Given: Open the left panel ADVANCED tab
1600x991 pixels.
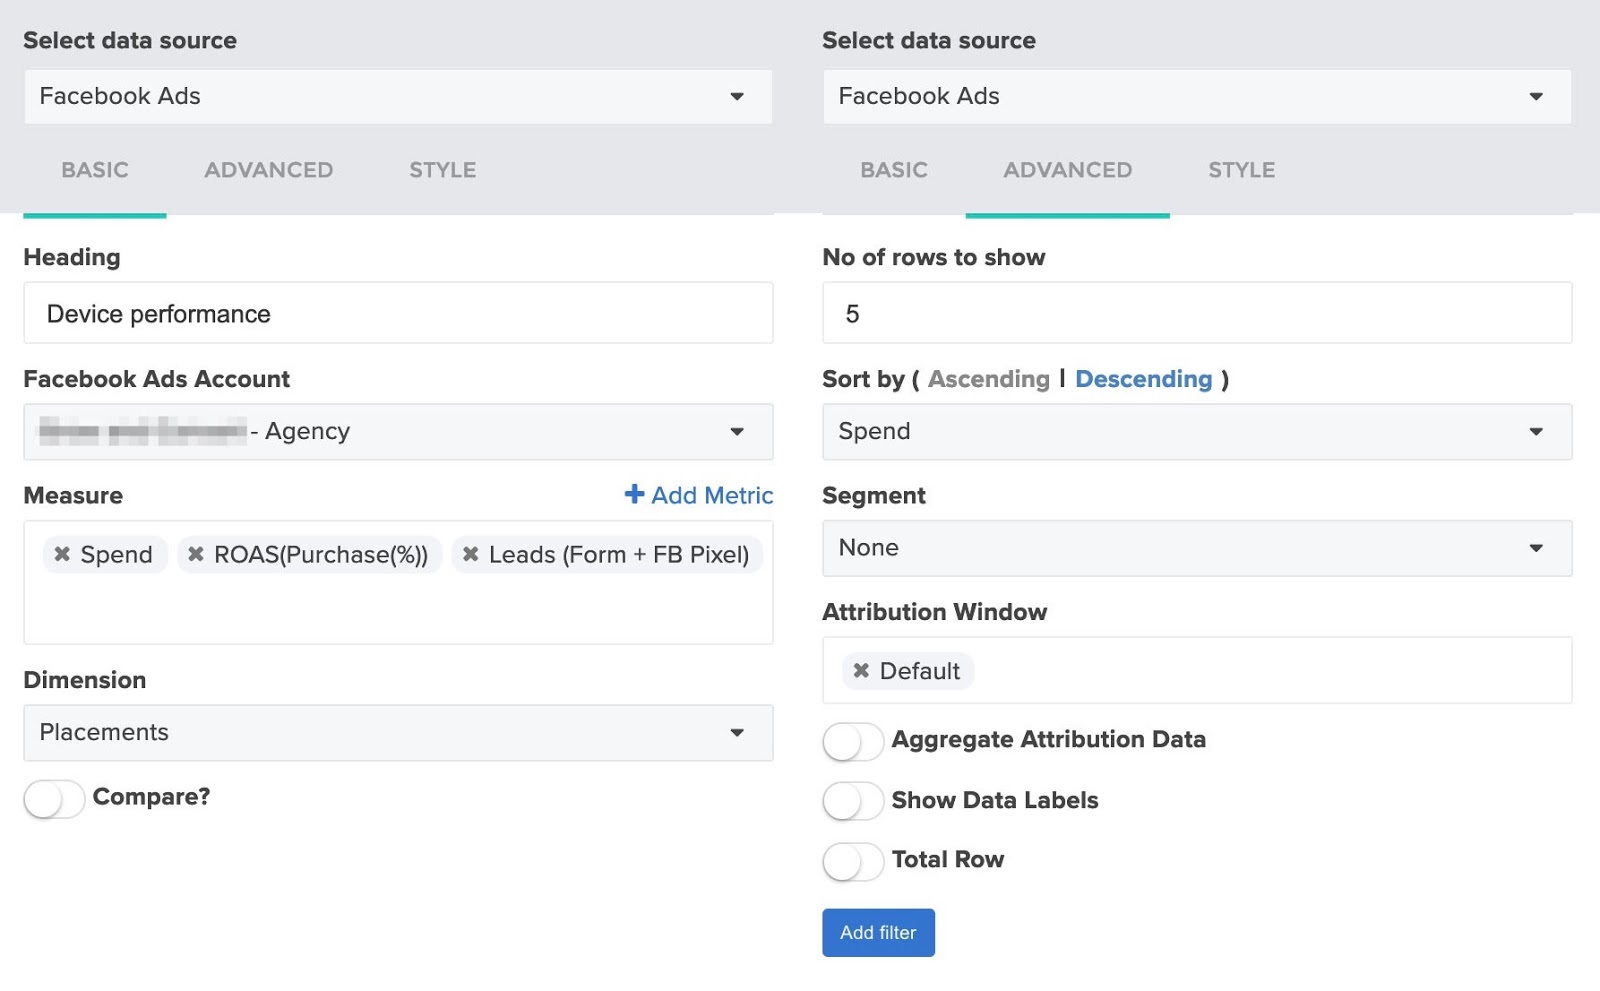Looking at the screenshot, I should 269,170.
